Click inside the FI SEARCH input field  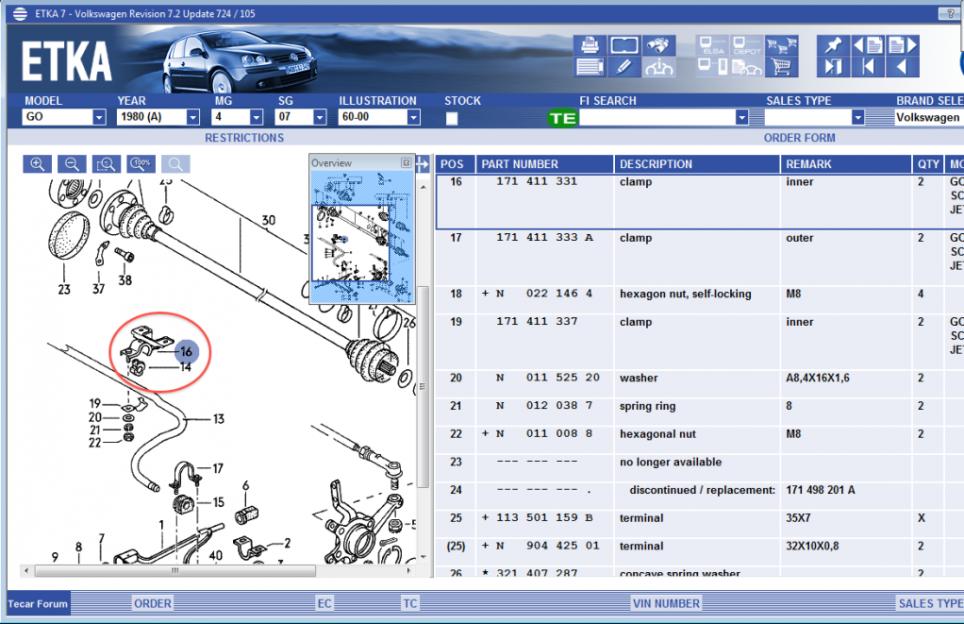coord(657,117)
